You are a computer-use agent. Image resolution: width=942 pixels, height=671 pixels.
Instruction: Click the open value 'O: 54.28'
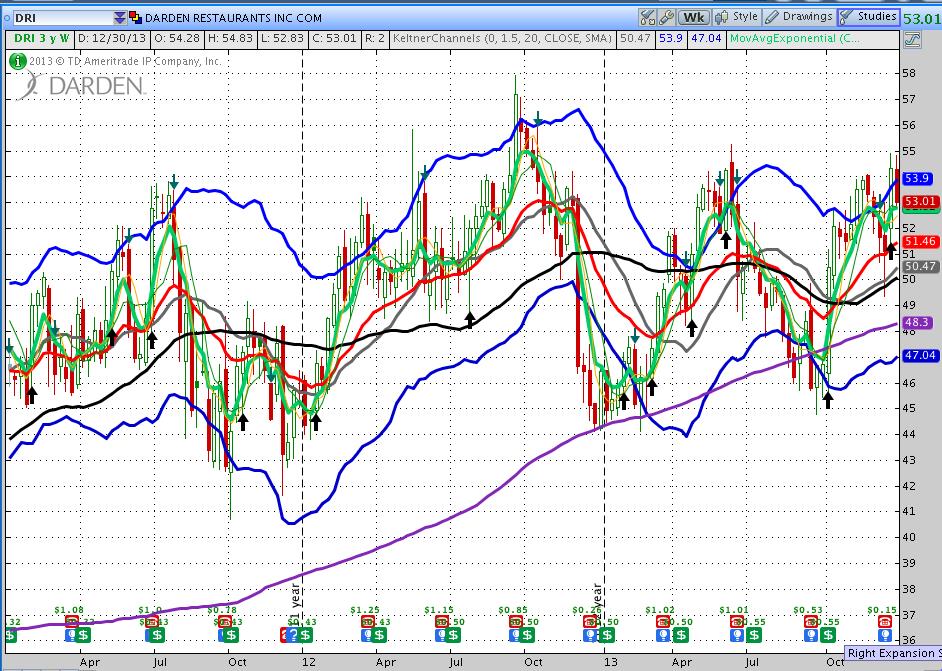[x=177, y=39]
